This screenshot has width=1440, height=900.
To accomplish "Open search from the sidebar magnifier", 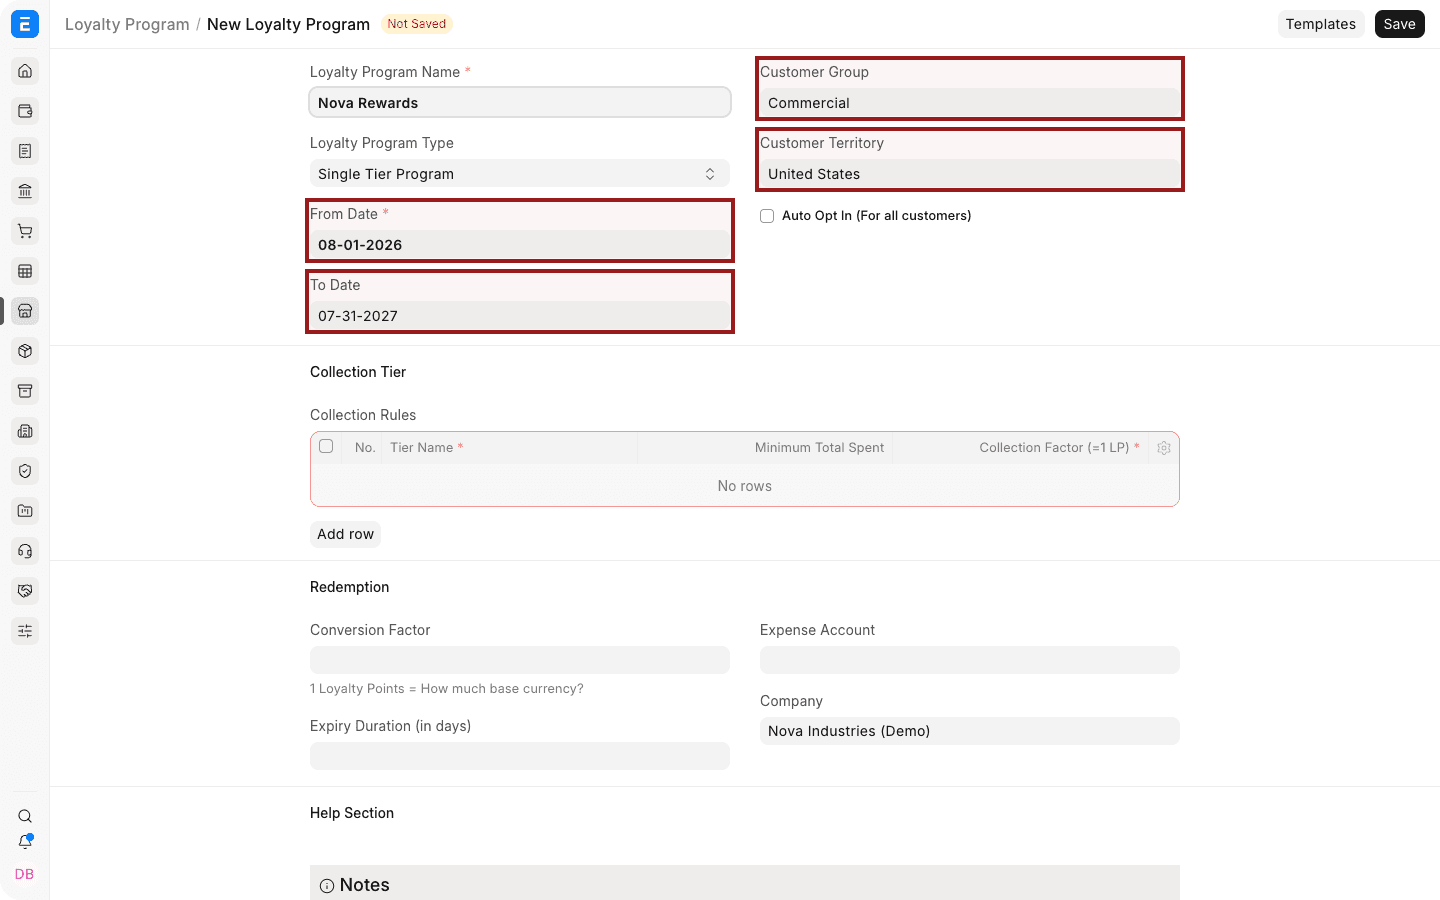I will pyautogui.click(x=25, y=816).
